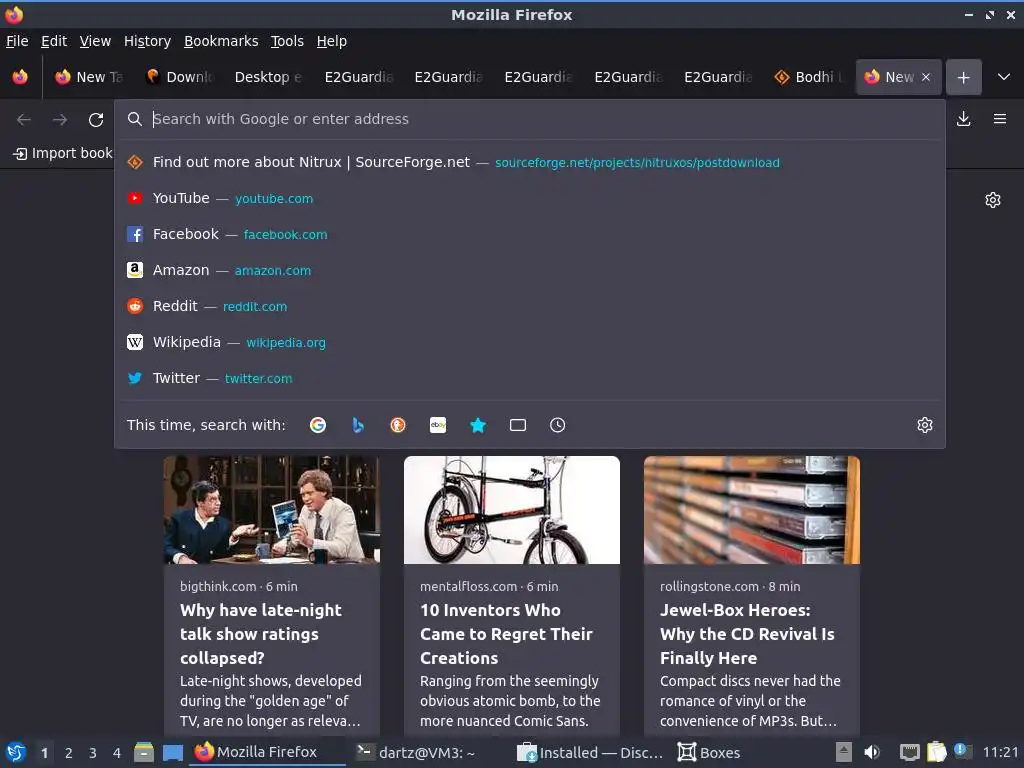
Task: Switch to the Download tab
Action: coord(179,77)
